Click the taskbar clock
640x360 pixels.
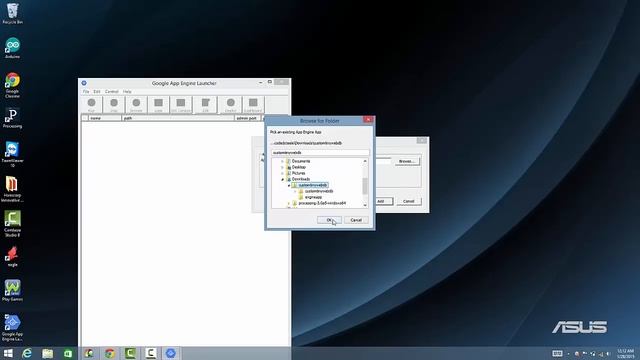tap(625, 353)
